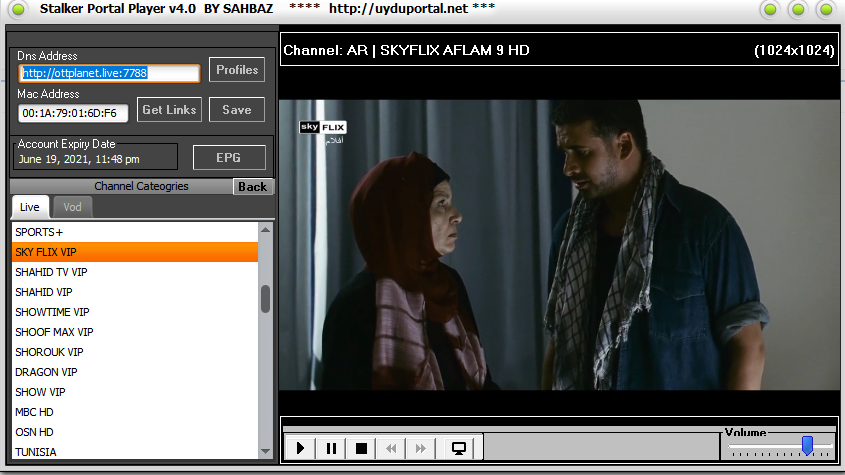This screenshot has width=845, height=475.
Task: Click the category list scroll up arrow
Action: (265, 230)
